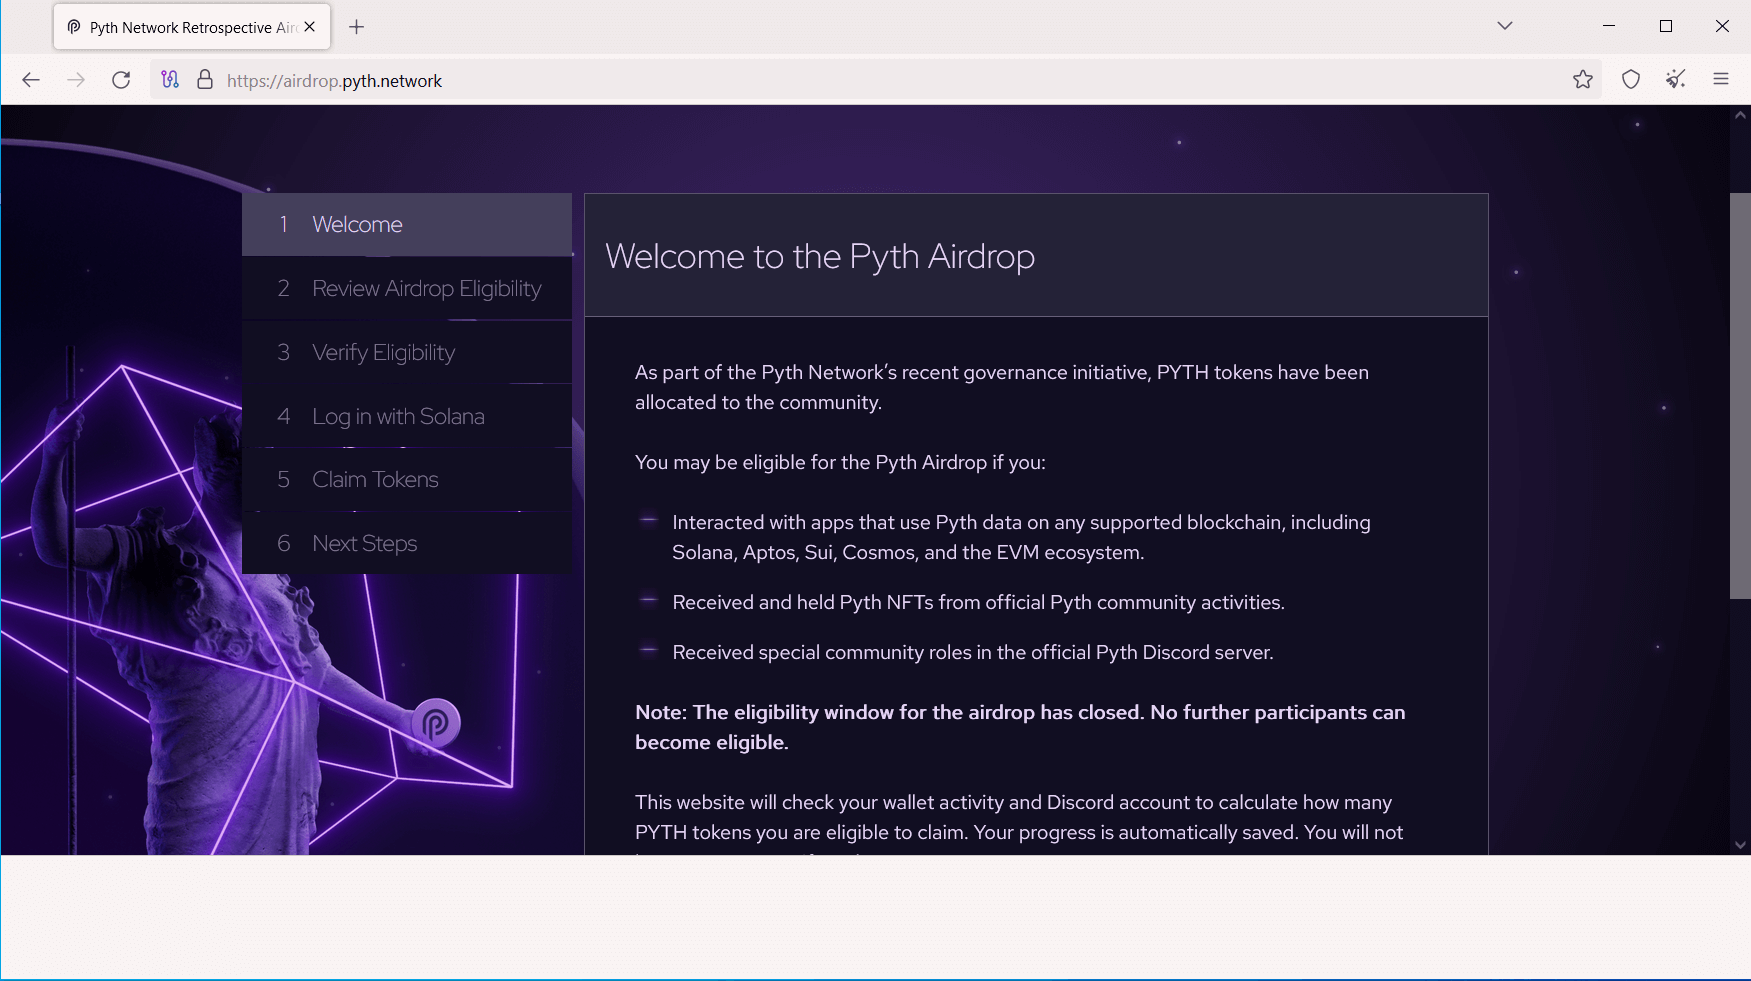Viewport: 1751px width, 981px height.
Task: Reload the current page
Action: pyautogui.click(x=121, y=80)
